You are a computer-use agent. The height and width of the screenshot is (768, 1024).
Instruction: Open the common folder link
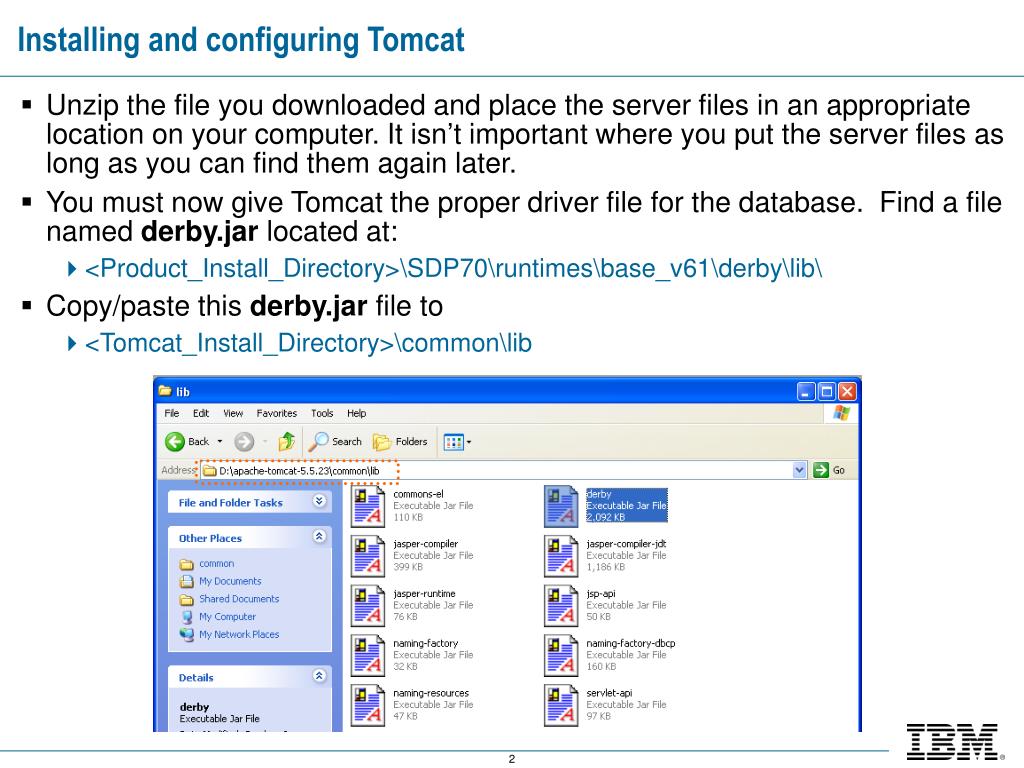(217, 564)
